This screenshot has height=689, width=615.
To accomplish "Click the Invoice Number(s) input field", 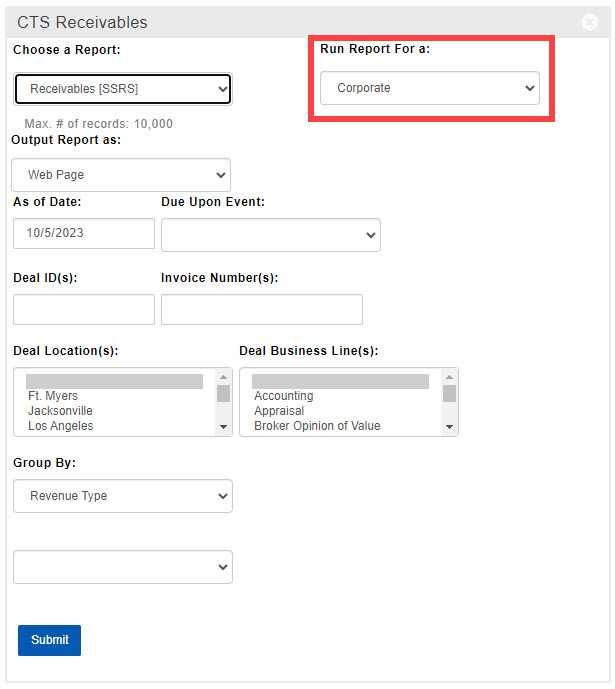I will (261, 309).
